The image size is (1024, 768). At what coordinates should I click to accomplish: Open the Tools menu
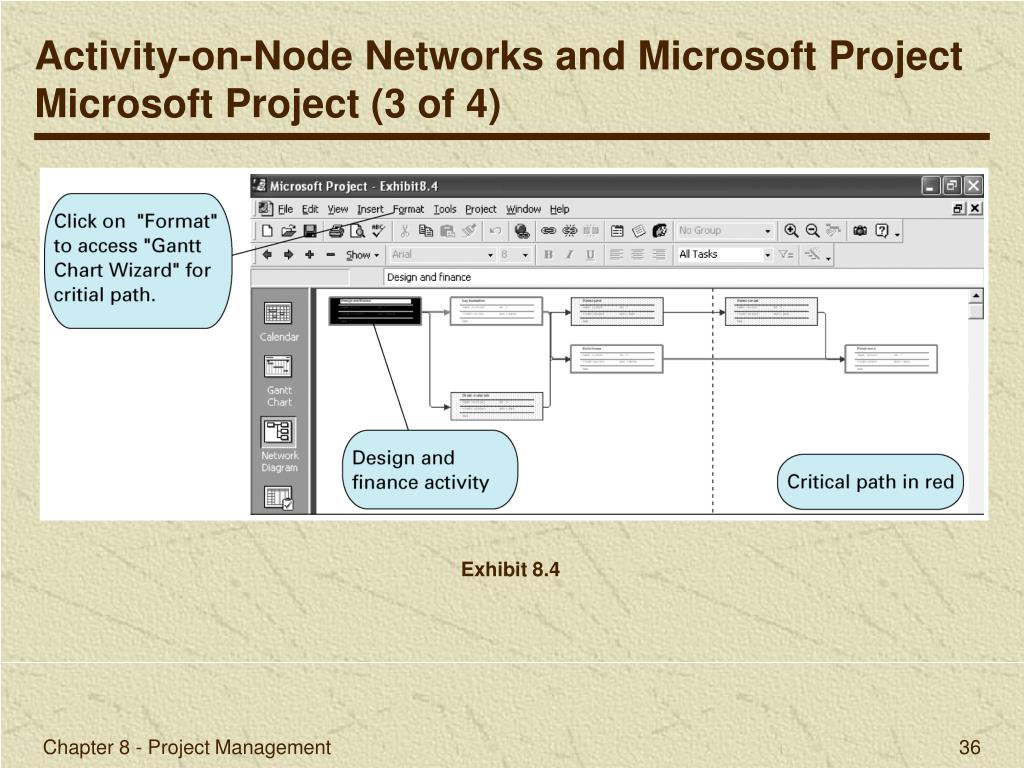click(445, 209)
